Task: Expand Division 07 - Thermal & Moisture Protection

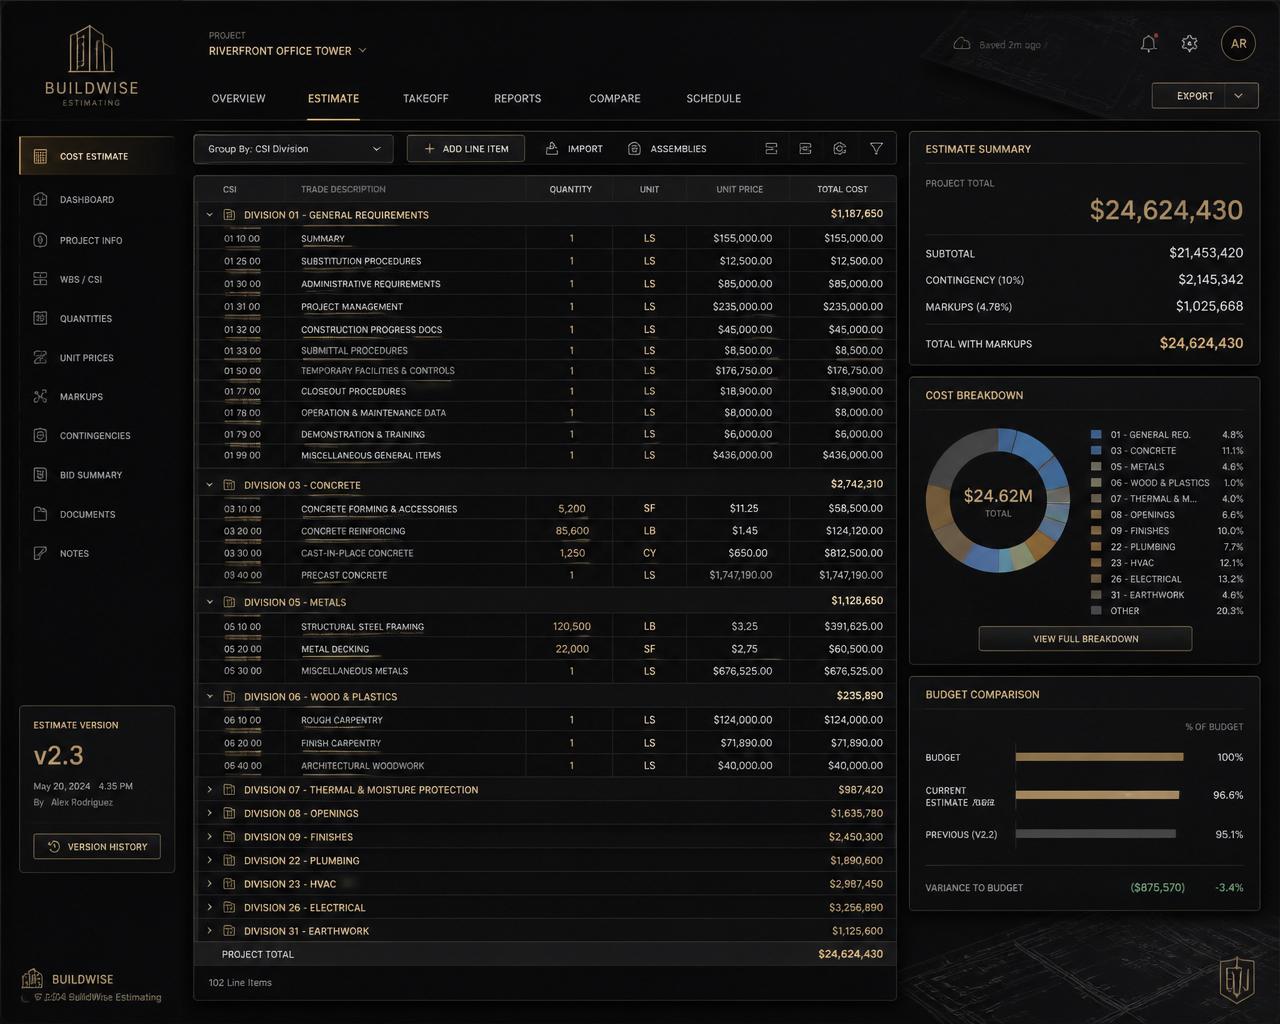Action: point(209,790)
